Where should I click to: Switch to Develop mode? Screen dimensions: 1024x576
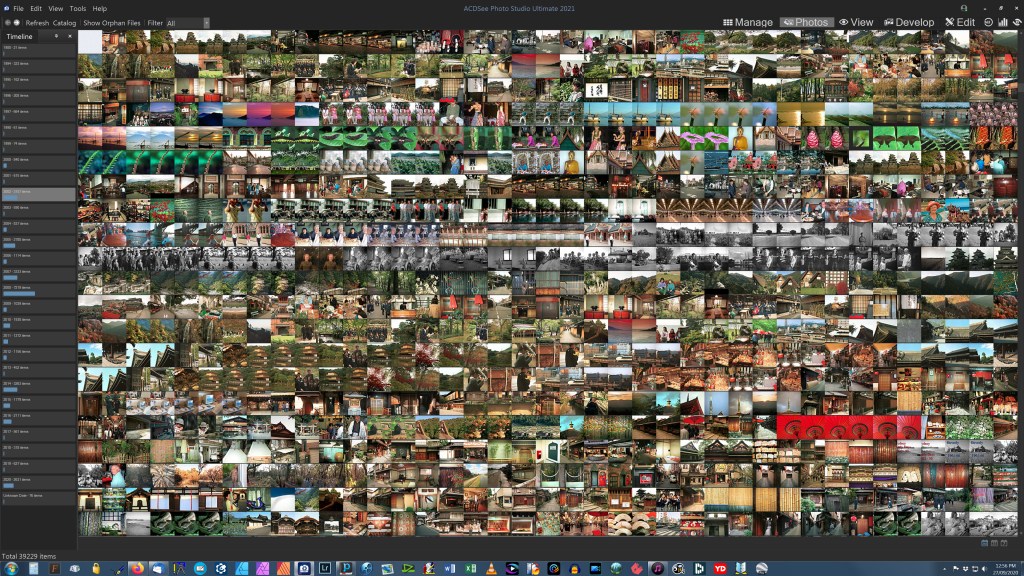[909, 22]
